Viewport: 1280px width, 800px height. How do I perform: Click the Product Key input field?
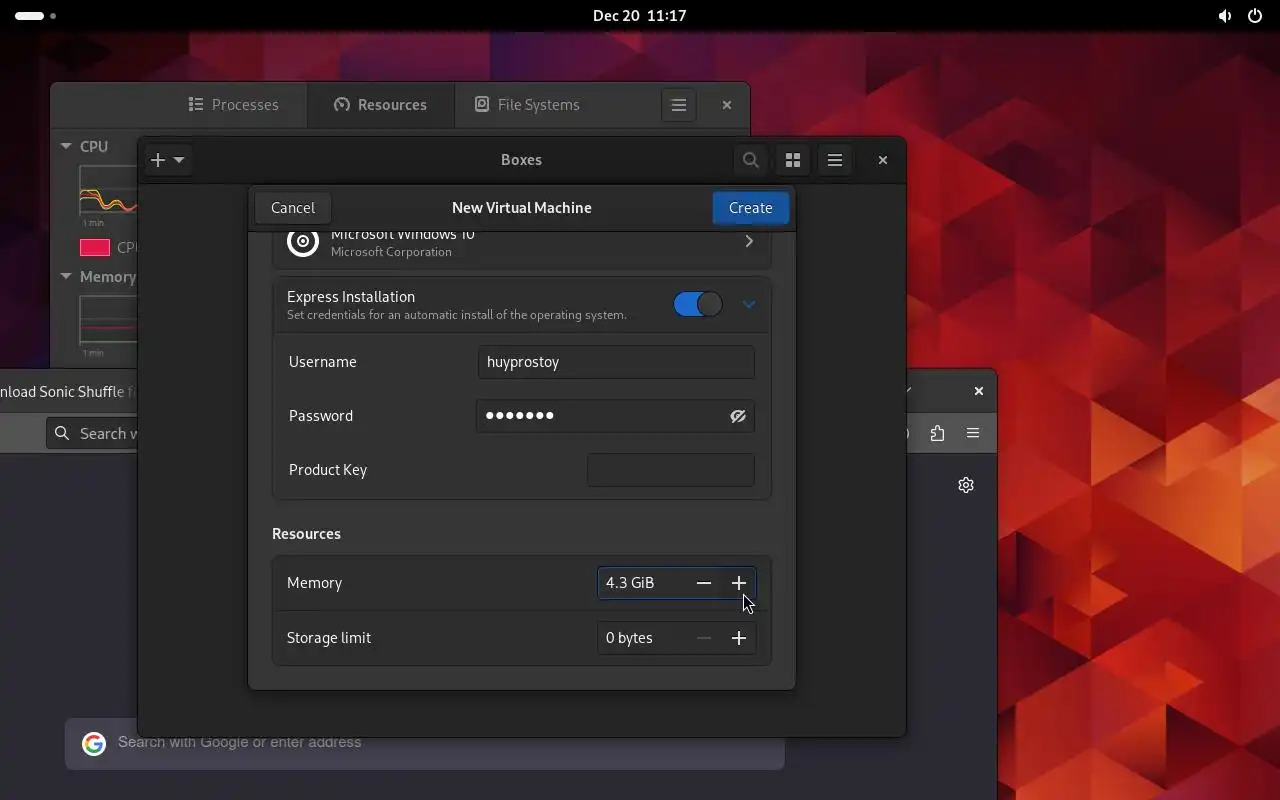pos(671,470)
